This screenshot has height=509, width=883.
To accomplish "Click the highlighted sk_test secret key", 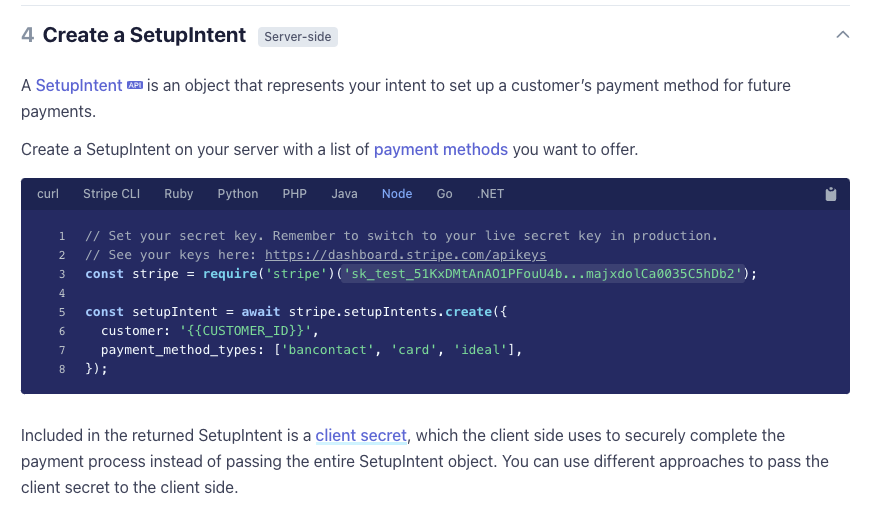I will pos(543,274).
